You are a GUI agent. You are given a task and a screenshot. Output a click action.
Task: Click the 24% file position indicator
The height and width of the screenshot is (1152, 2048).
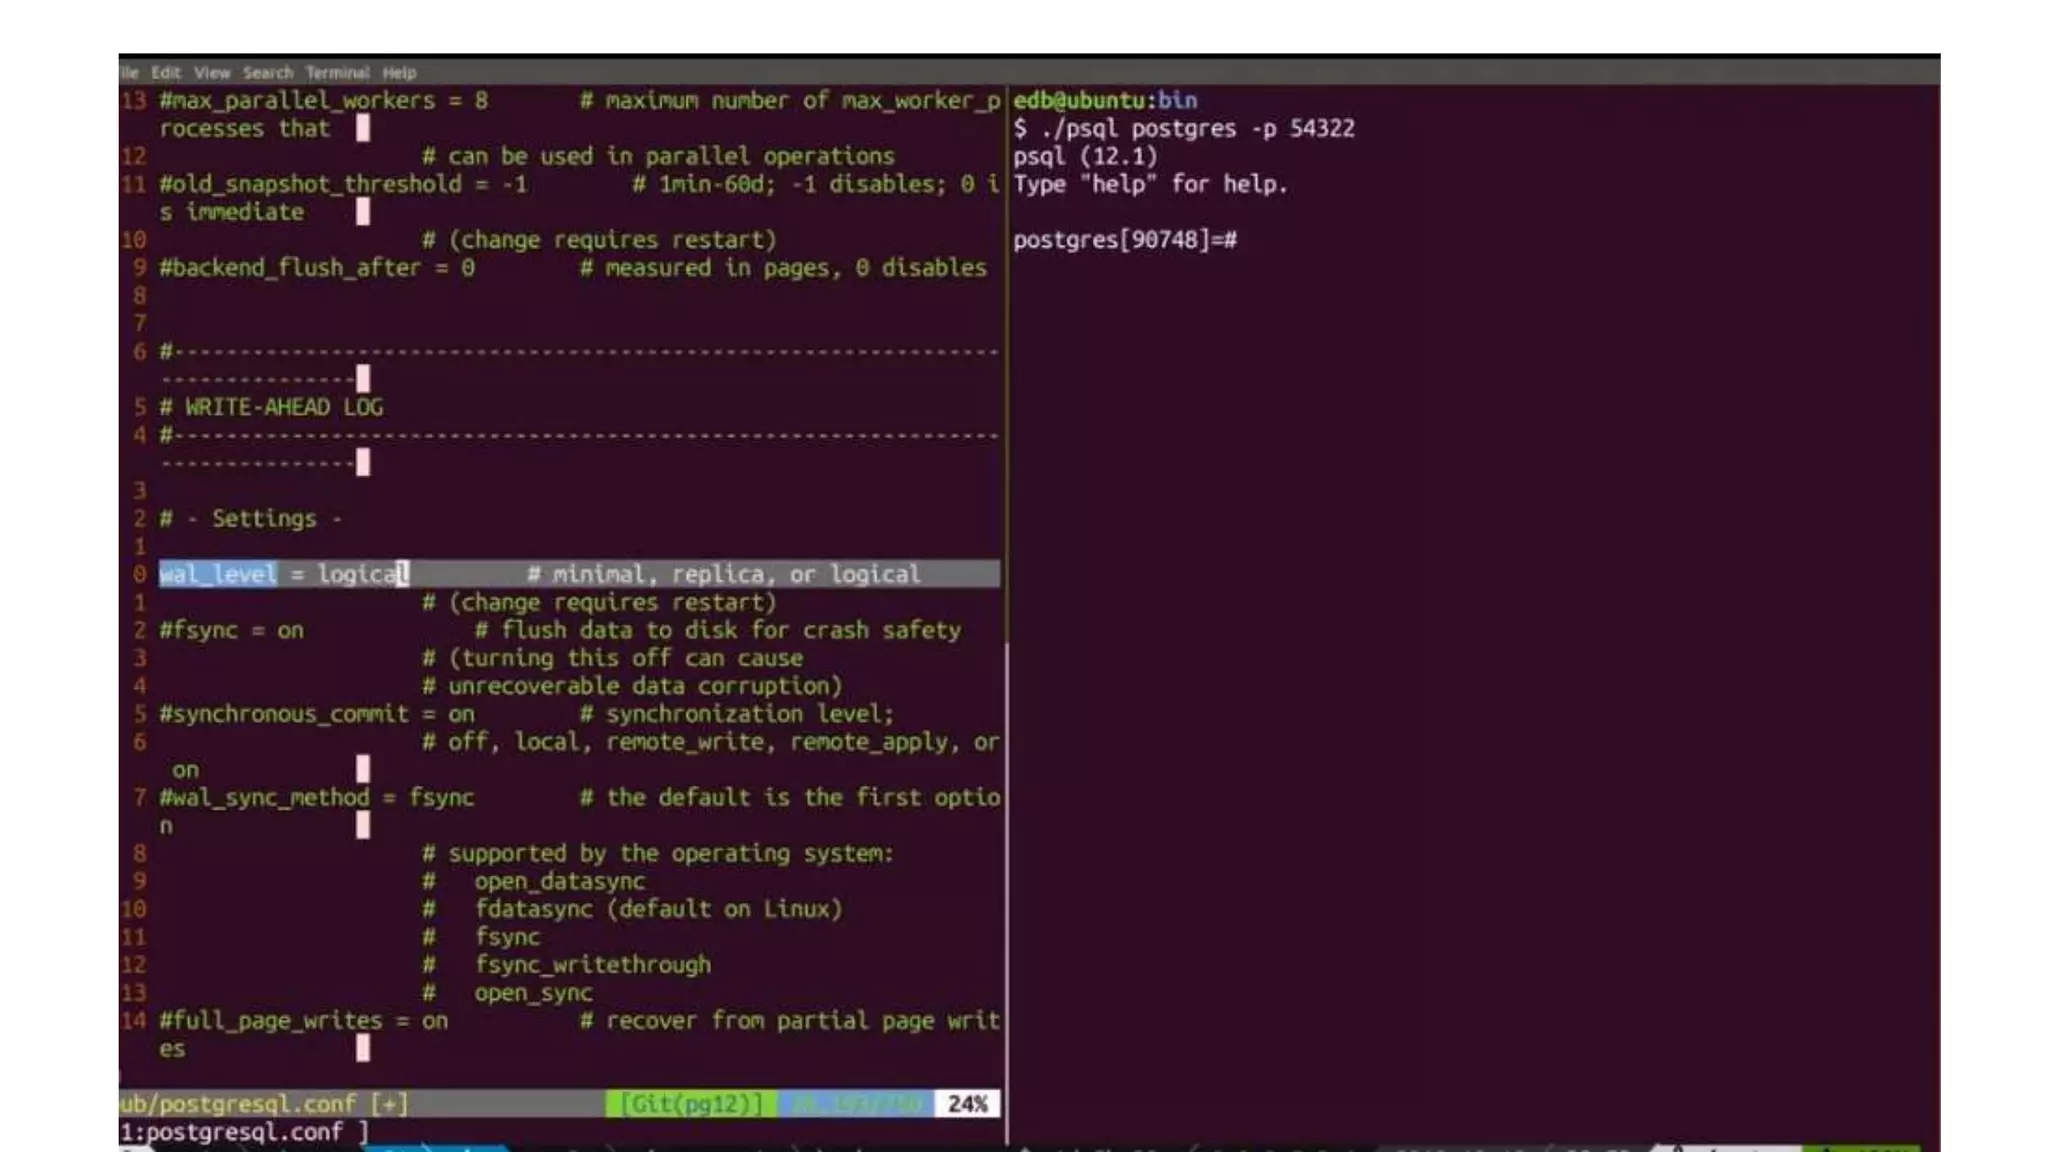click(967, 1104)
